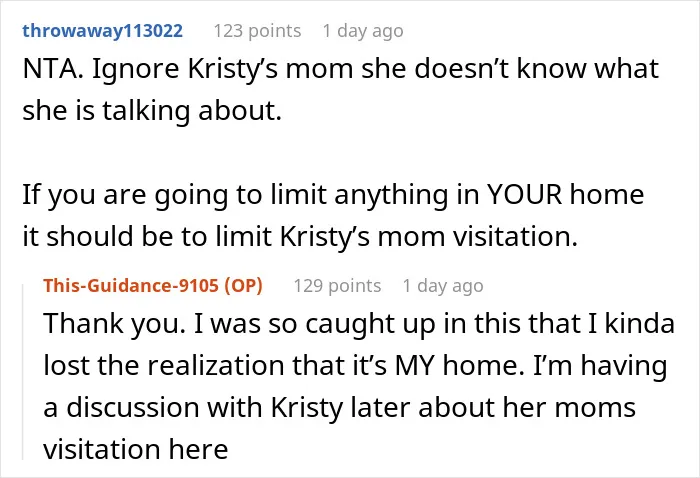Open This-Guidance-9105's user profile
This screenshot has height=478, width=700.
pyautogui.click(x=131, y=286)
